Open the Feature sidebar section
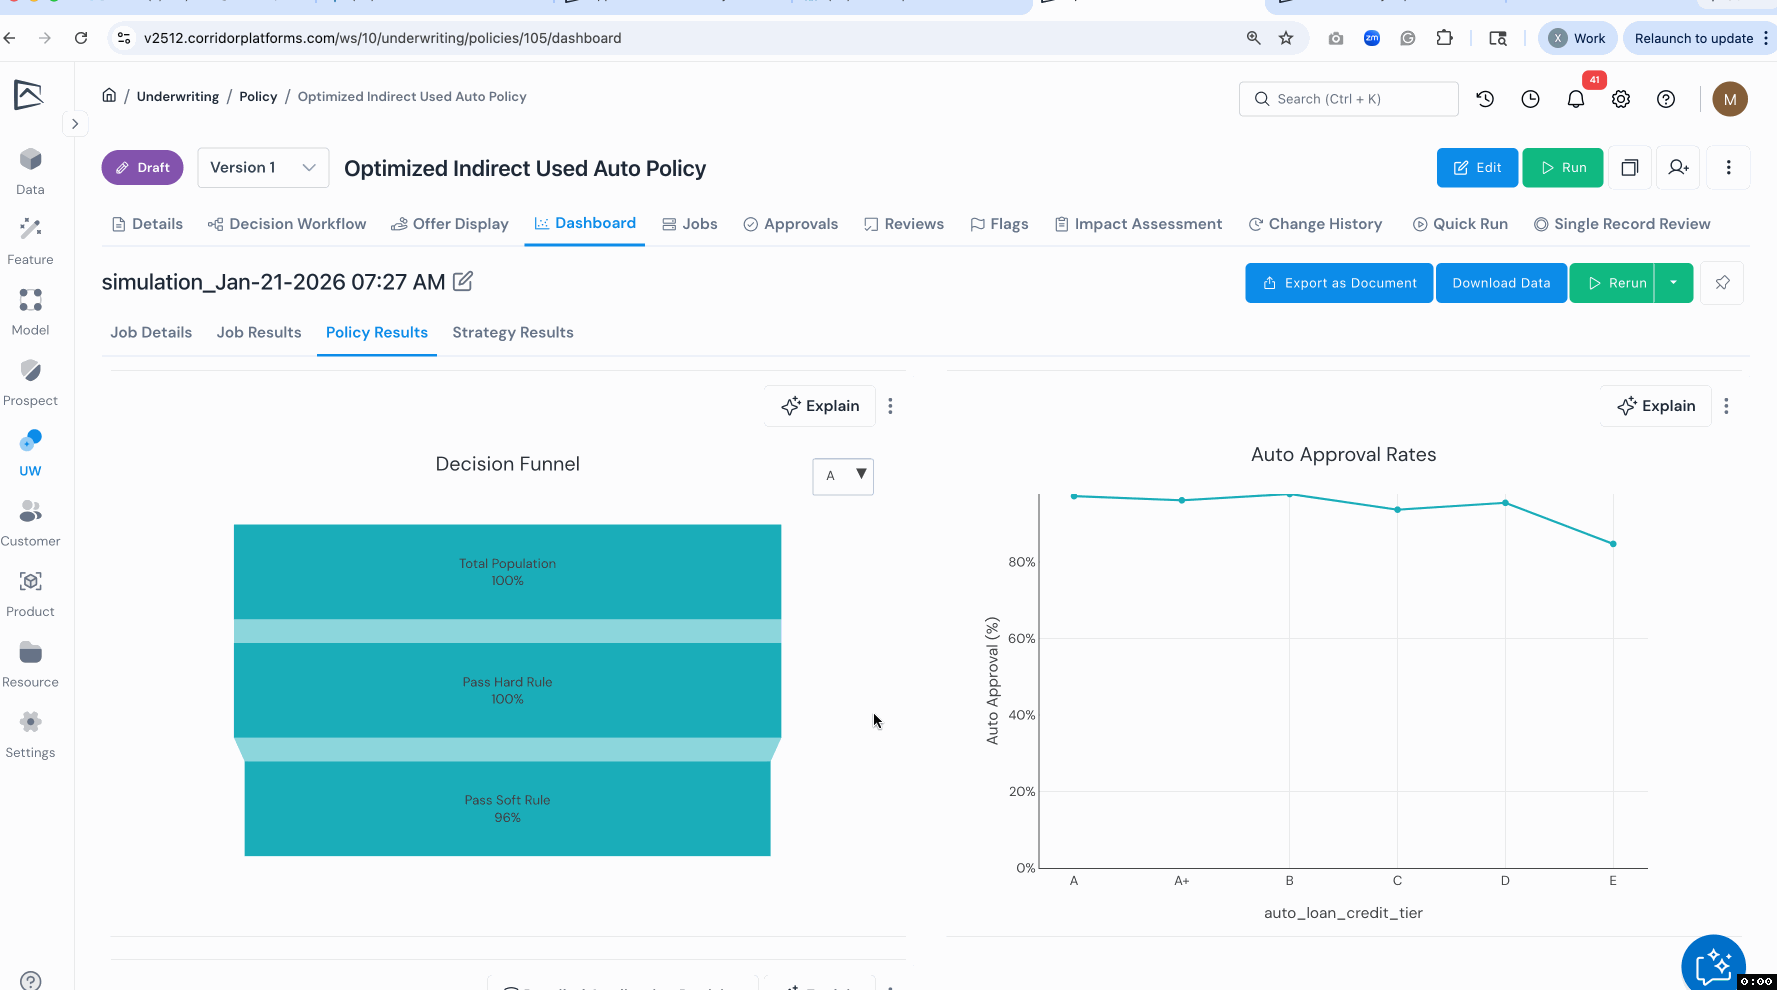The height and width of the screenshot is (990, 1777). tap(30, 241)
